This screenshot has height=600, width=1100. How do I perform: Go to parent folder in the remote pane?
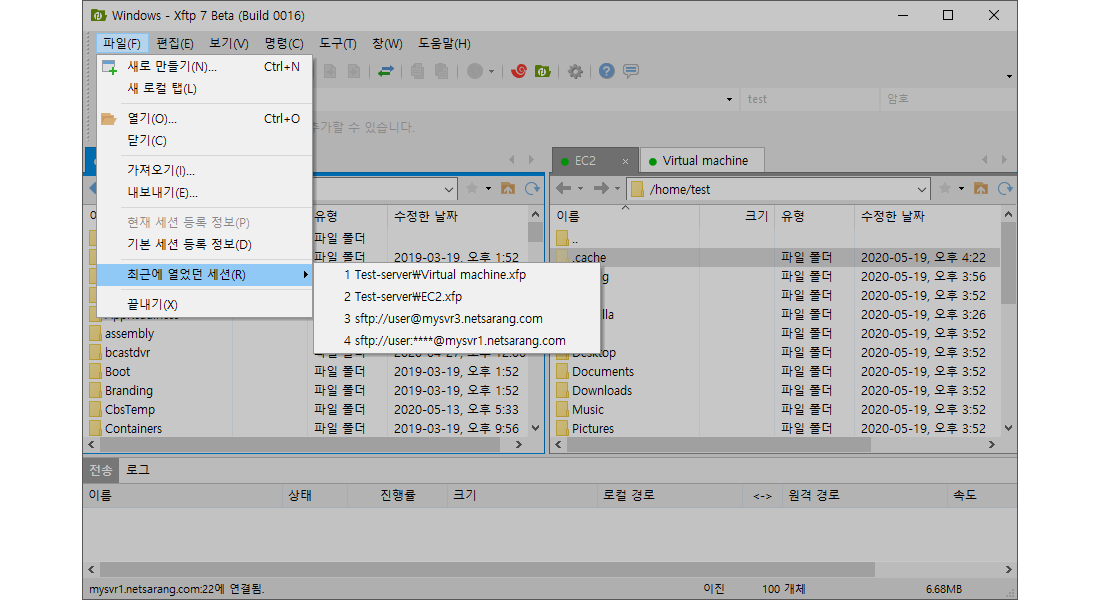click(x=981, y=188)
